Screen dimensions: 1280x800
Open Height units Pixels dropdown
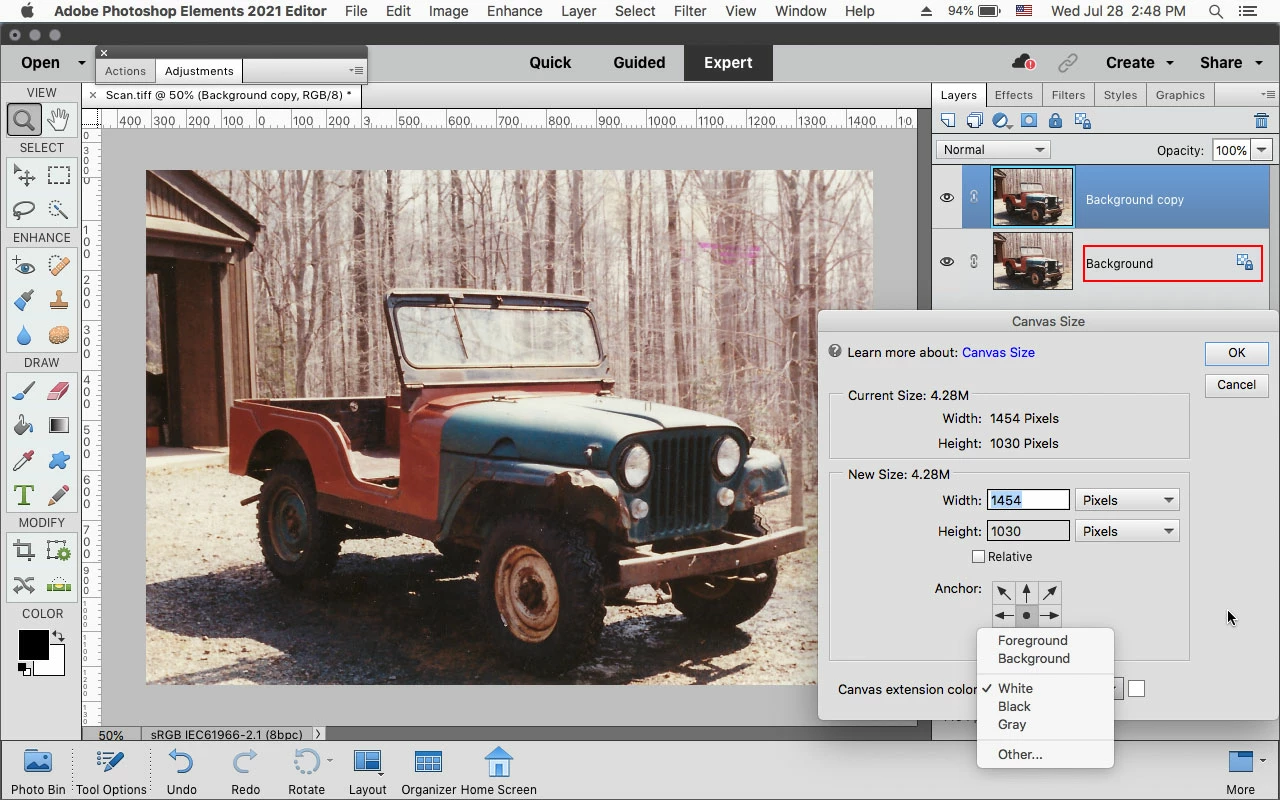click(x=1127, y=531)
